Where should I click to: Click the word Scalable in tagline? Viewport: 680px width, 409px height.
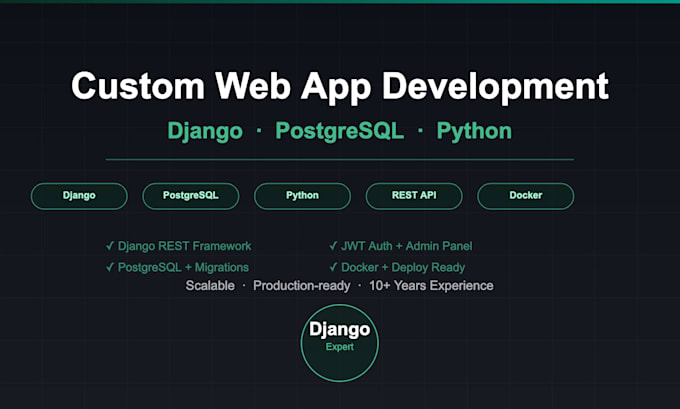tap(210, 286)
